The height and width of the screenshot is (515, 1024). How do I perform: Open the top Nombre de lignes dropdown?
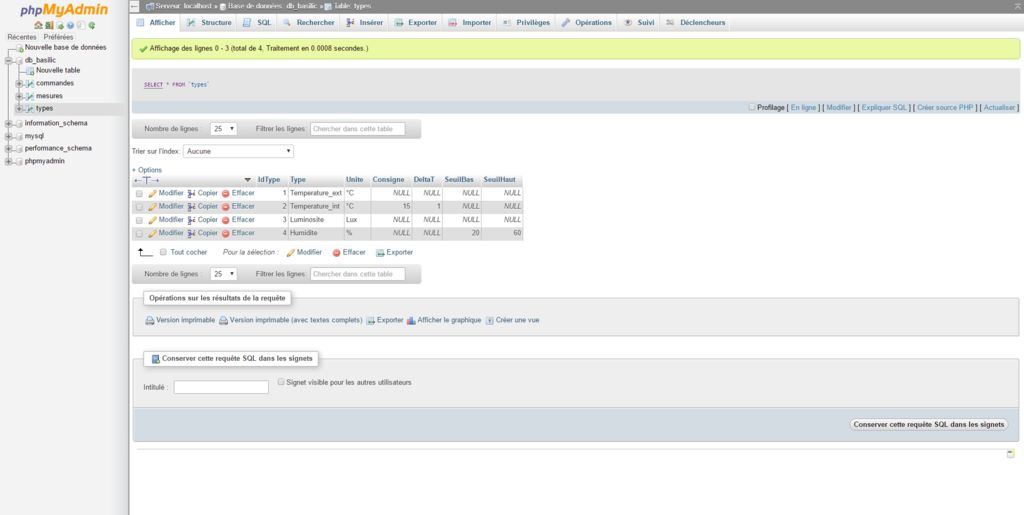click(x=223, y=129)
